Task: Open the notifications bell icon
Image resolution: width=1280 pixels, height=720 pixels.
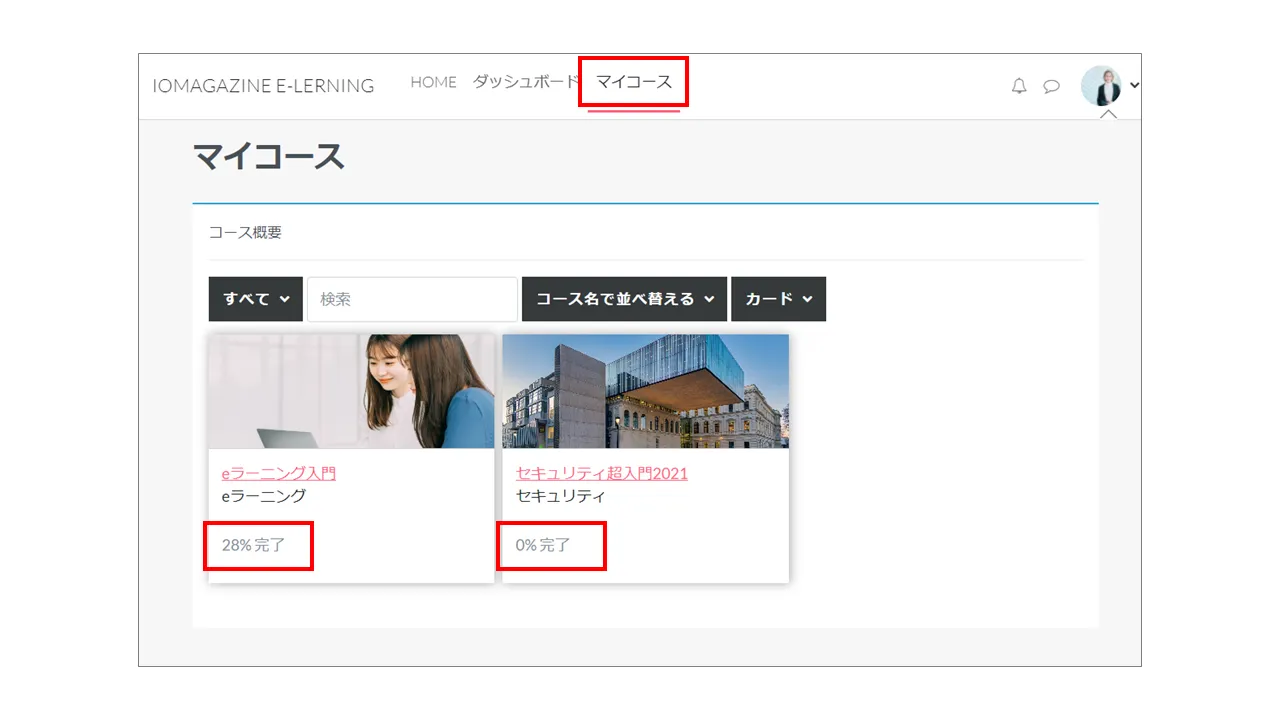Action: 1018,86
